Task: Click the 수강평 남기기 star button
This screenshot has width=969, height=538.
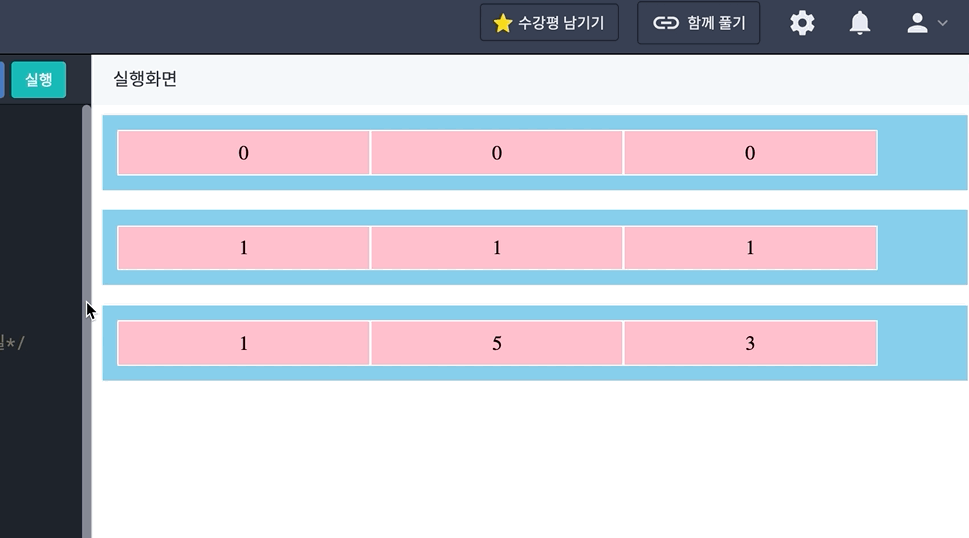Action: 549,23
